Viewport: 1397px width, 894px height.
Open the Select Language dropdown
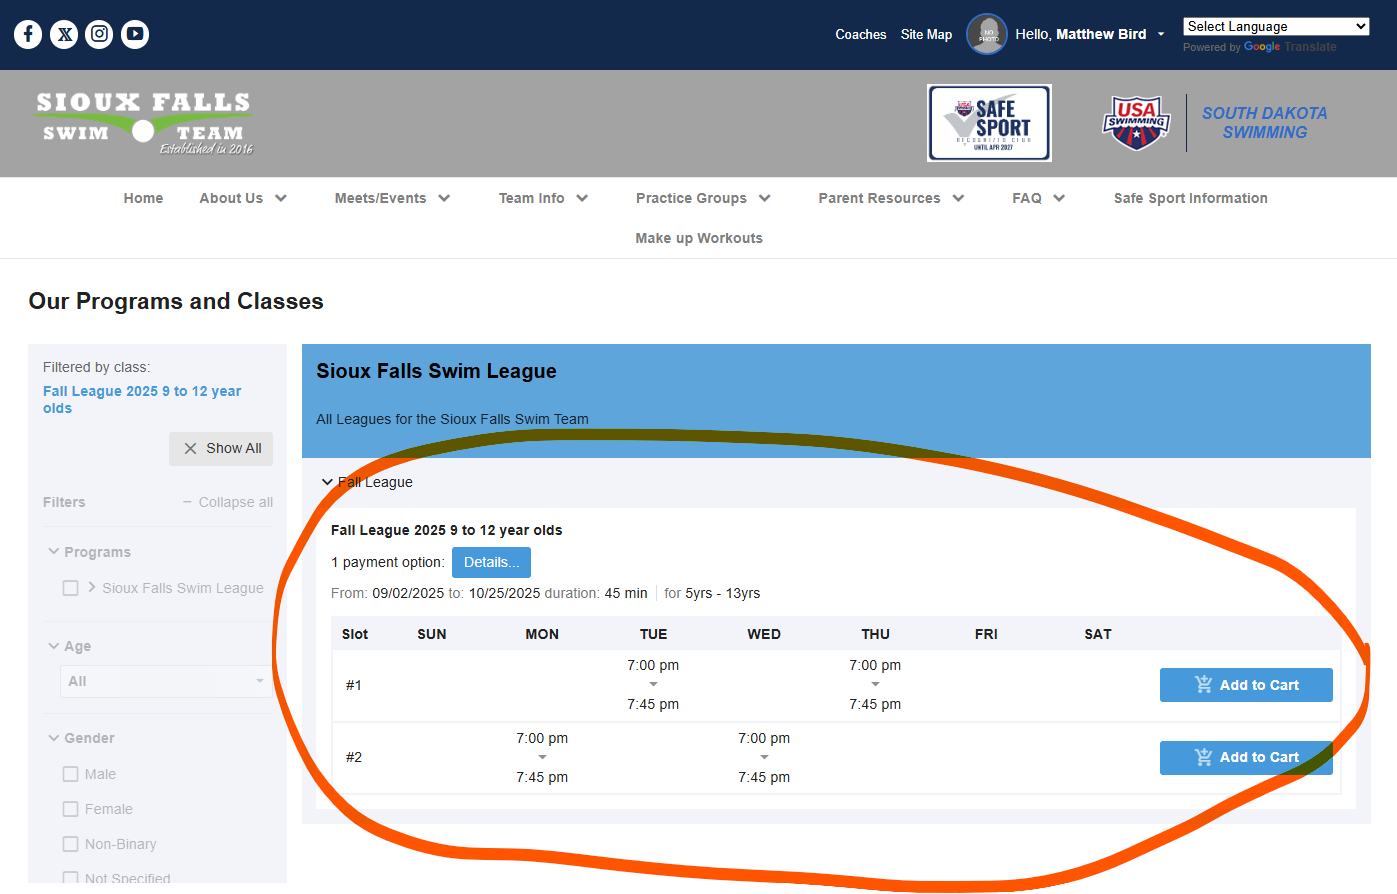tap(1276, 27)
